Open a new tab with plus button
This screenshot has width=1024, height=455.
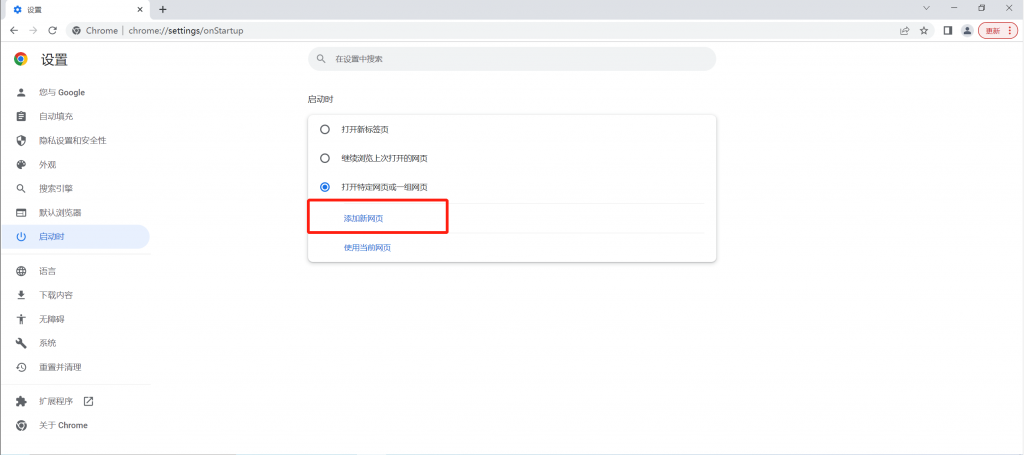pos(163,9)
